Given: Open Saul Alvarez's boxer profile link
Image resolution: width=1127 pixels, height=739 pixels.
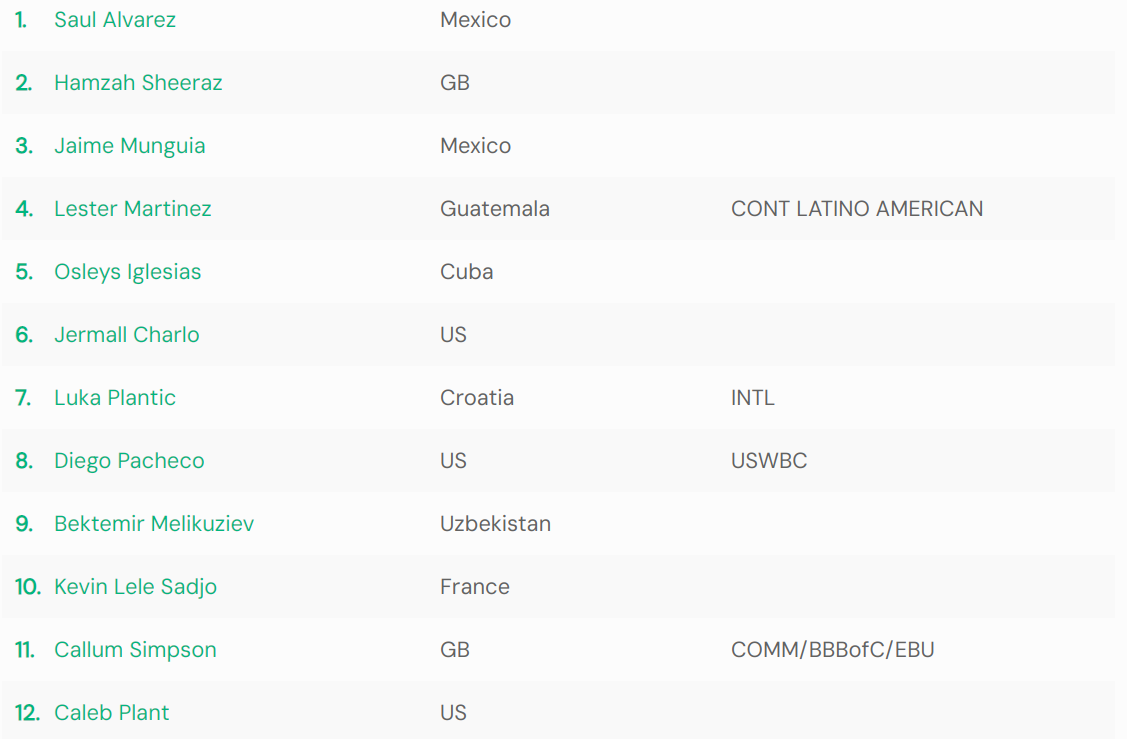Looking at the screenshot, I should coord(115,20).
